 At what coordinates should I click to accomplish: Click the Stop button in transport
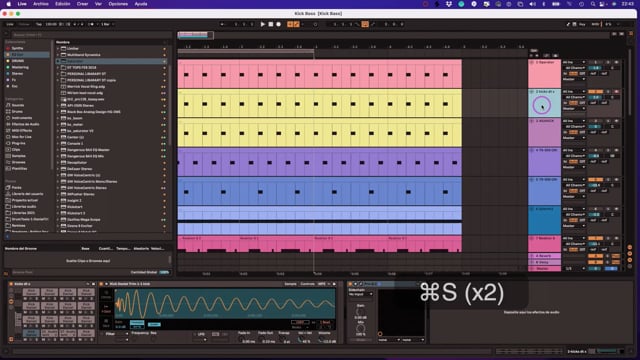click(270, 24)
